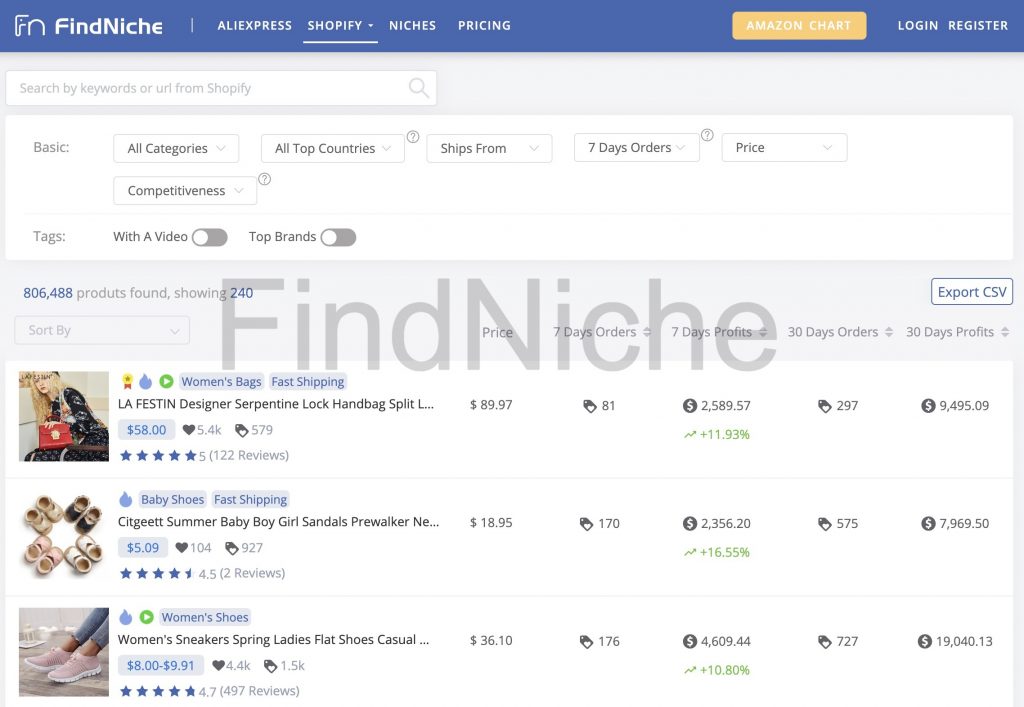Open Citgeett Summer Baby Boy Girl Sandals title
1024x707 pixels.
[278, 522]
